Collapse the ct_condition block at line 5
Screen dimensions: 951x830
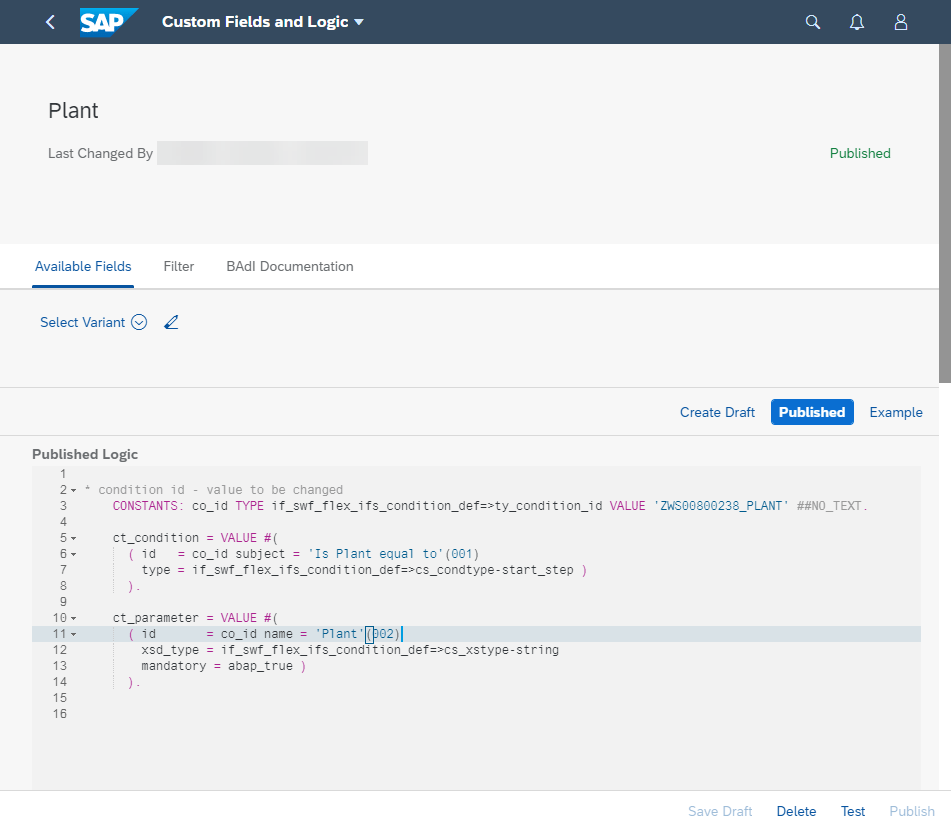click(x=72, y=537)
